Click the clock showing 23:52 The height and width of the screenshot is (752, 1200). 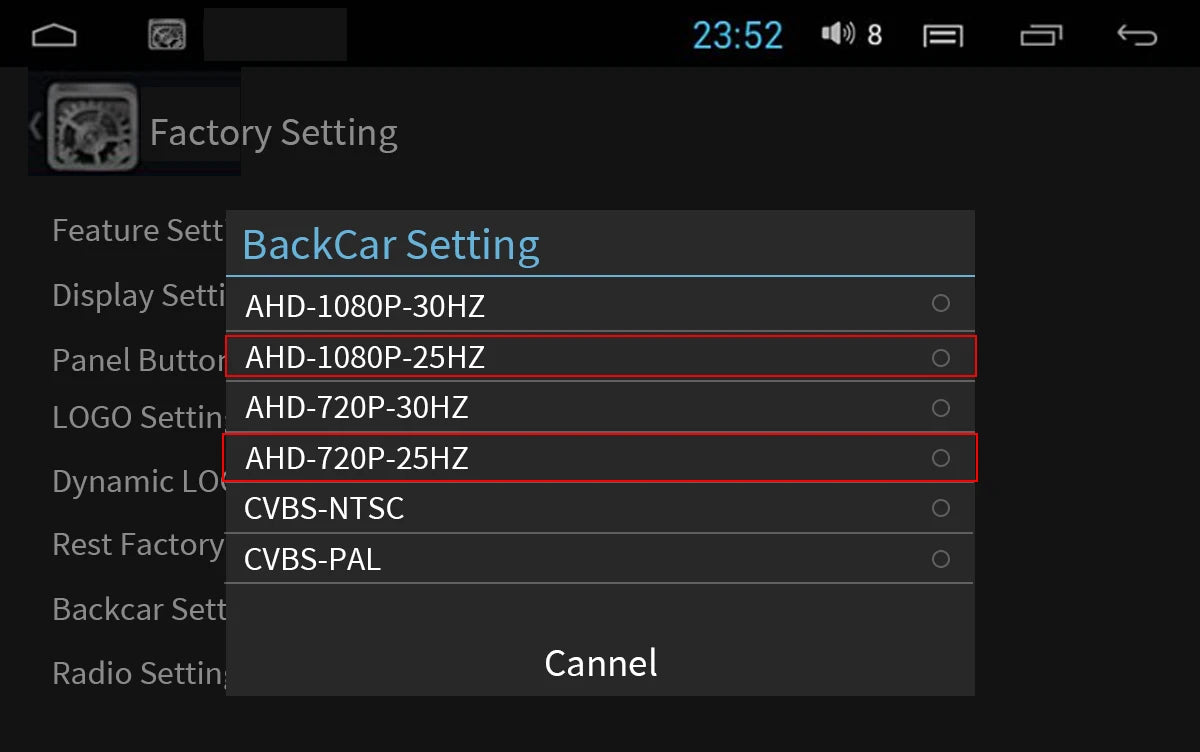point(738,36)
